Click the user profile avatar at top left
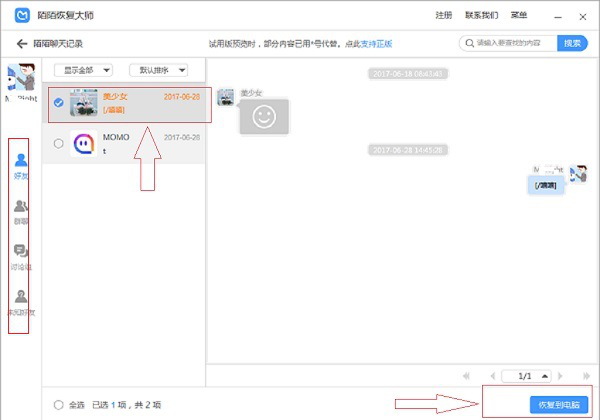 tap(20, 80)
